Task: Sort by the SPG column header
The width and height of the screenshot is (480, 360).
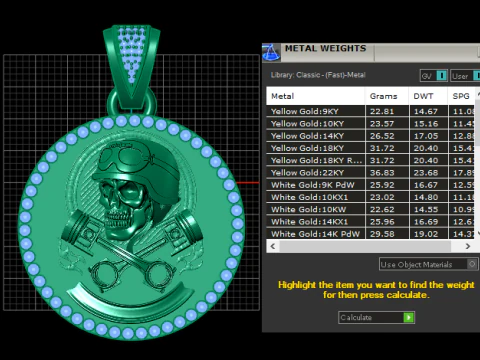Action: 461,96
